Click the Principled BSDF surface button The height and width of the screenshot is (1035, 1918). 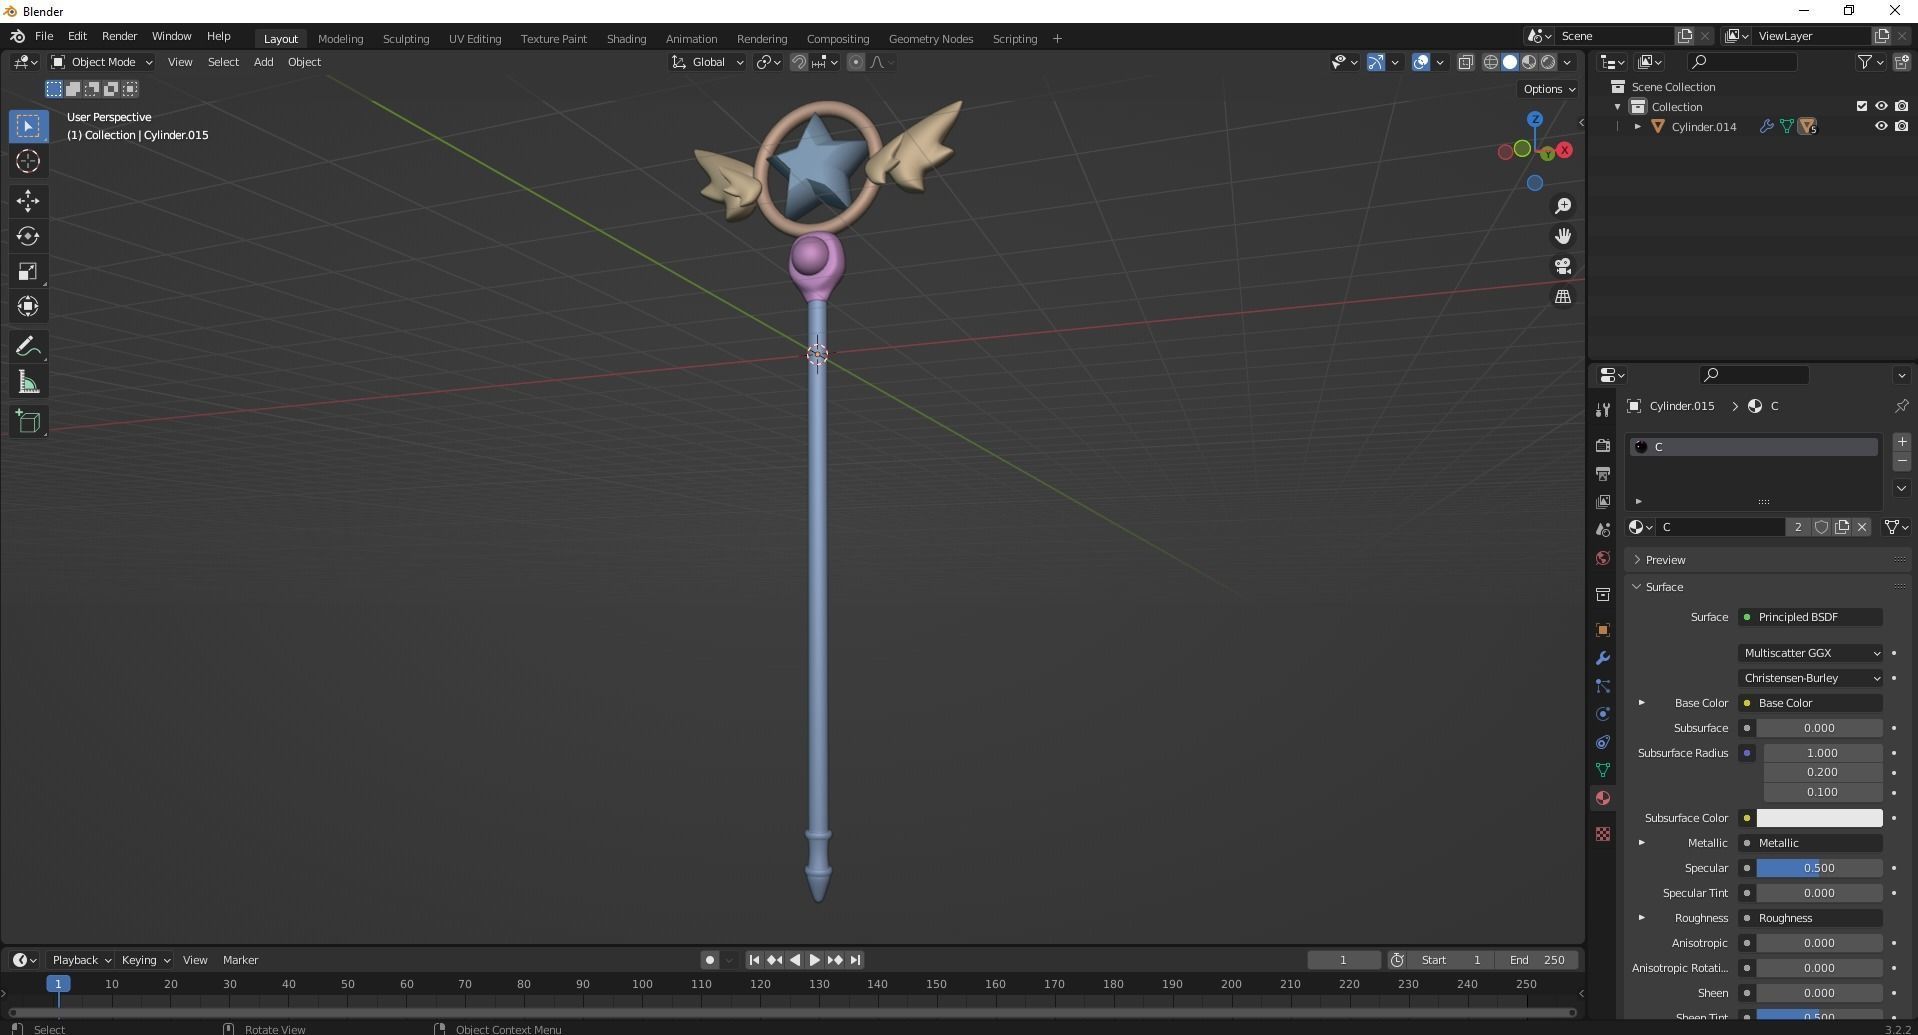1810,617
